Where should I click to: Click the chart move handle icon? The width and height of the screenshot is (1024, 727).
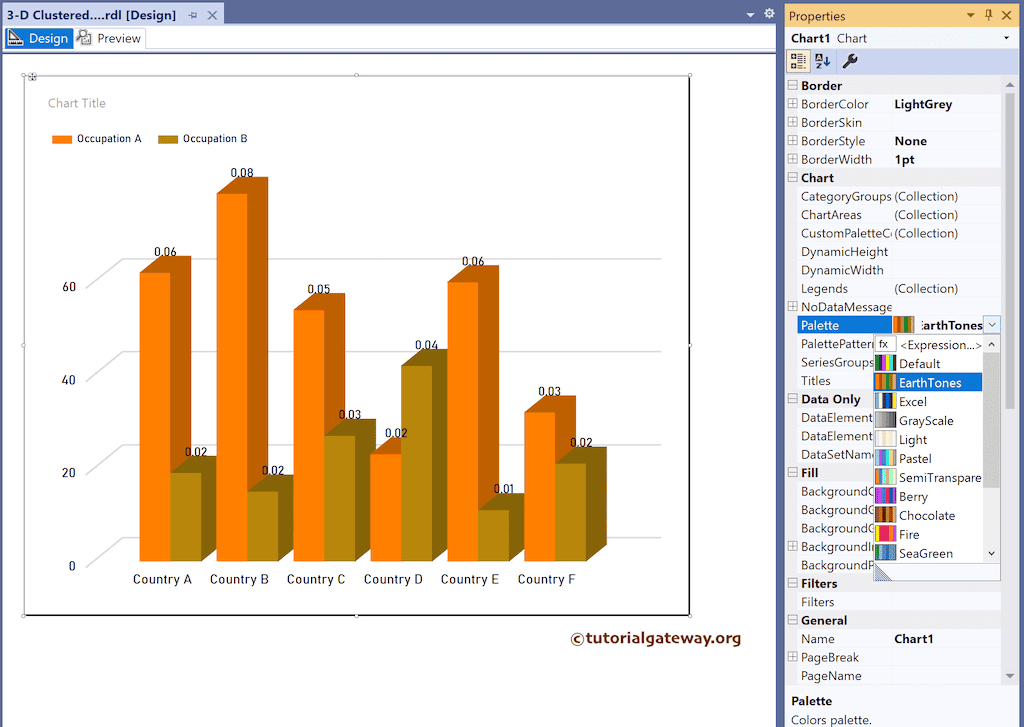click(32, 77)
